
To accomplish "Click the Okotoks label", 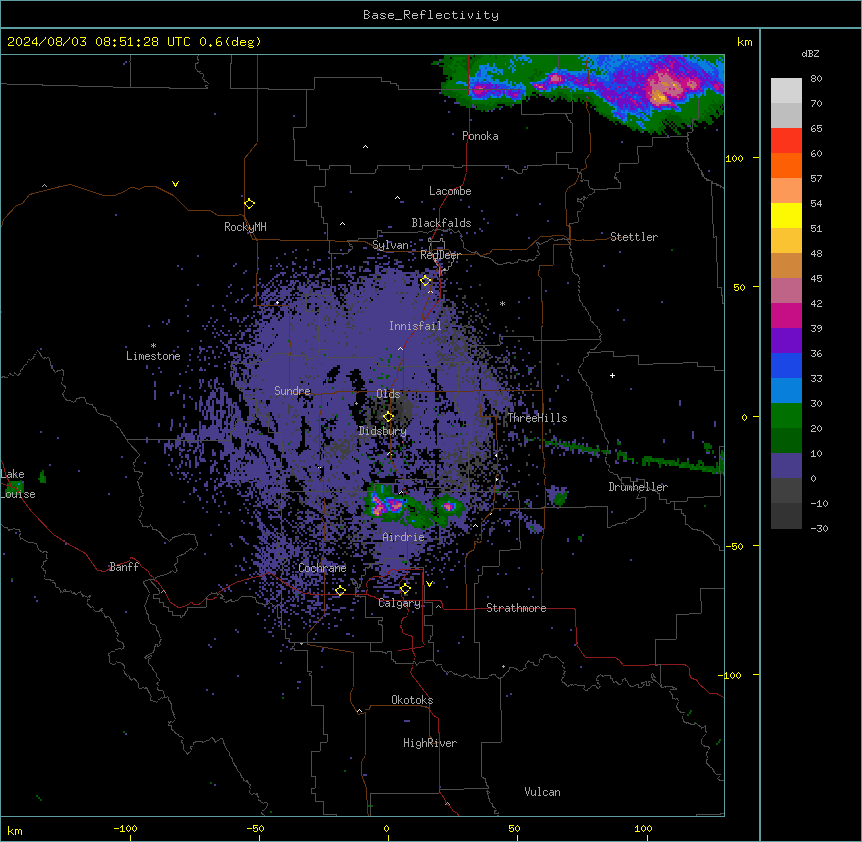I will [x=412, y=700].
